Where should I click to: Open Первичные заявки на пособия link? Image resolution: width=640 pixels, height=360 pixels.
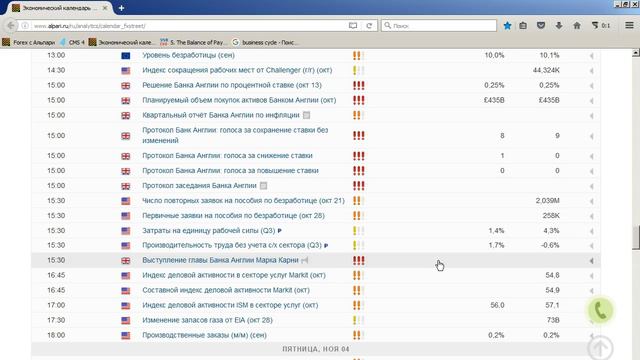click(x=233, y=216)
